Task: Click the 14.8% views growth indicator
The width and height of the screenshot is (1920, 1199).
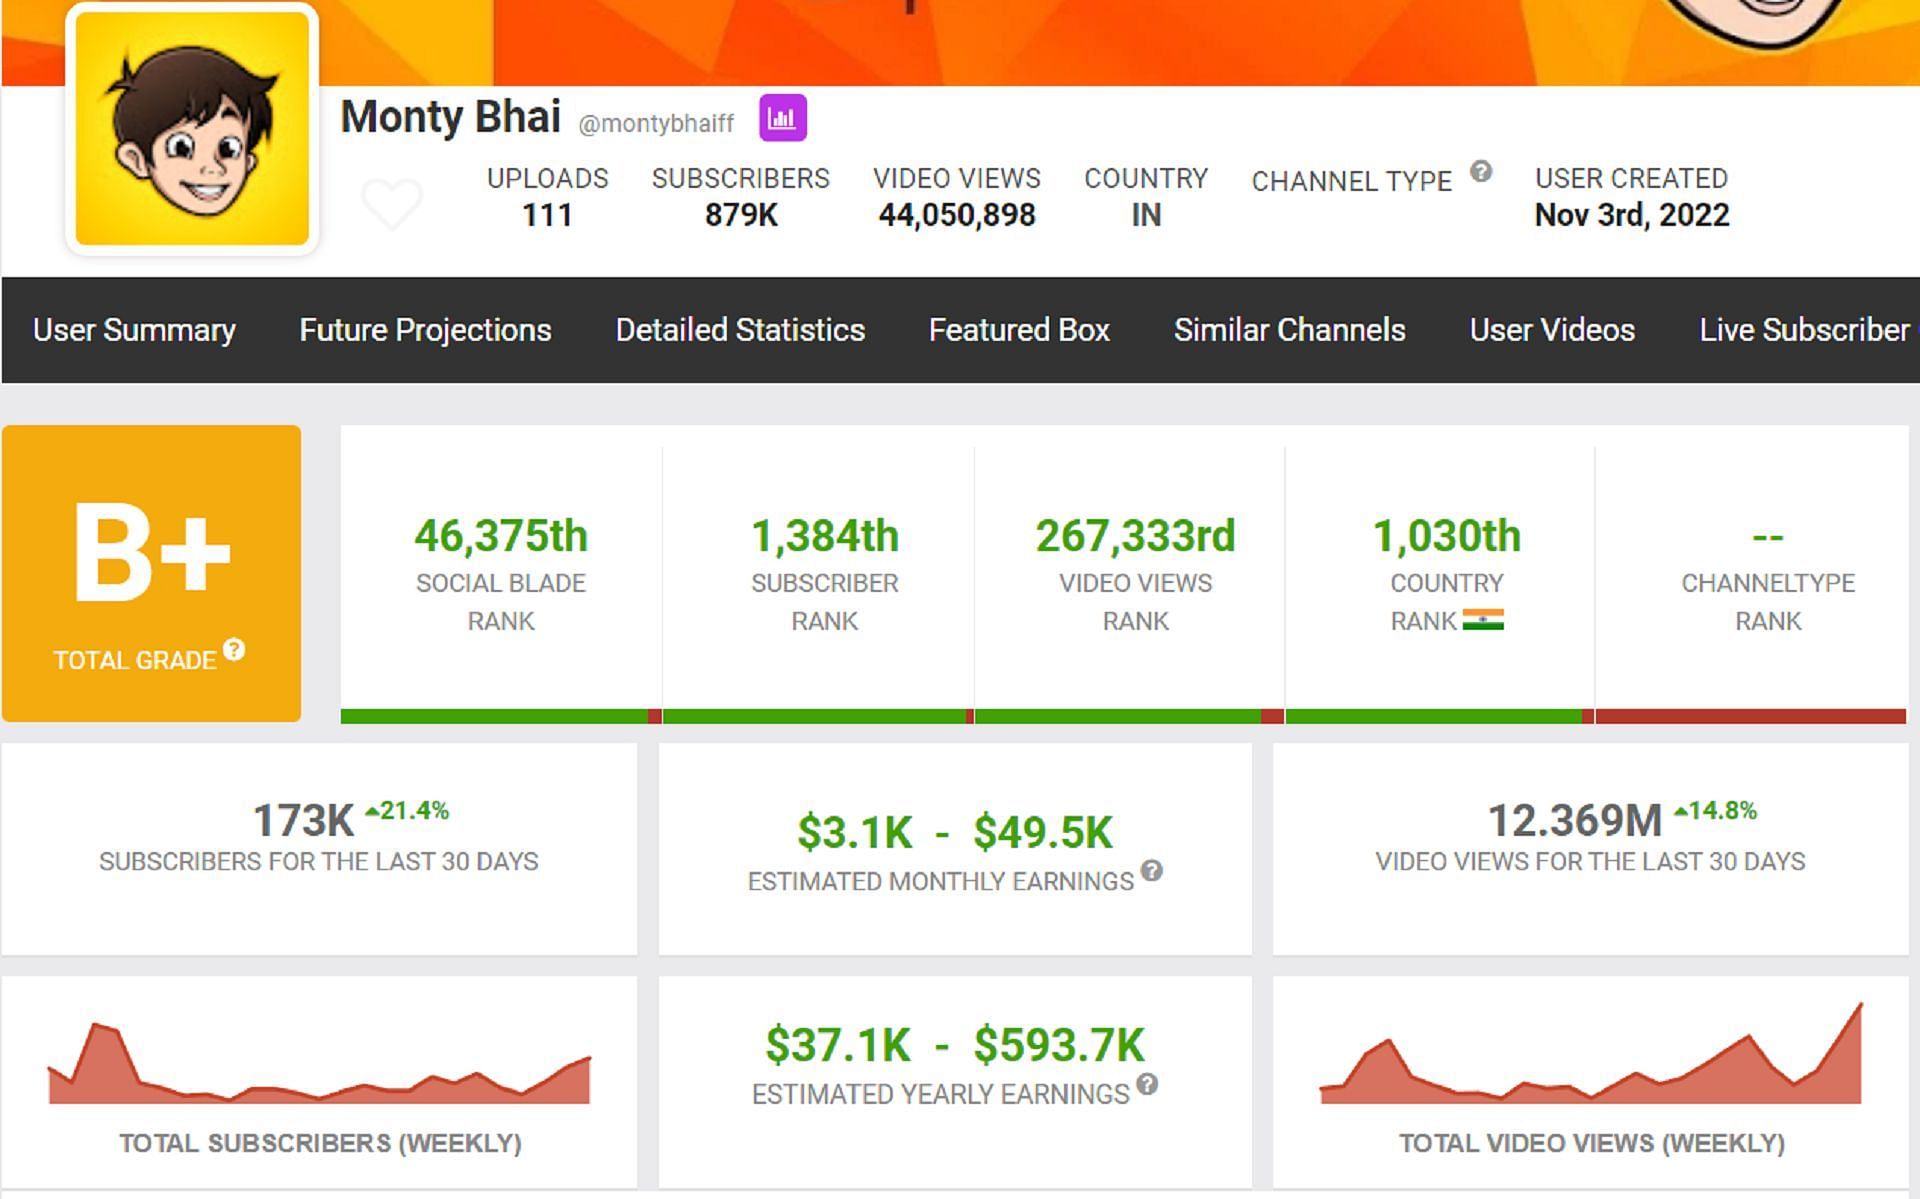Action: click(1715, 811)
